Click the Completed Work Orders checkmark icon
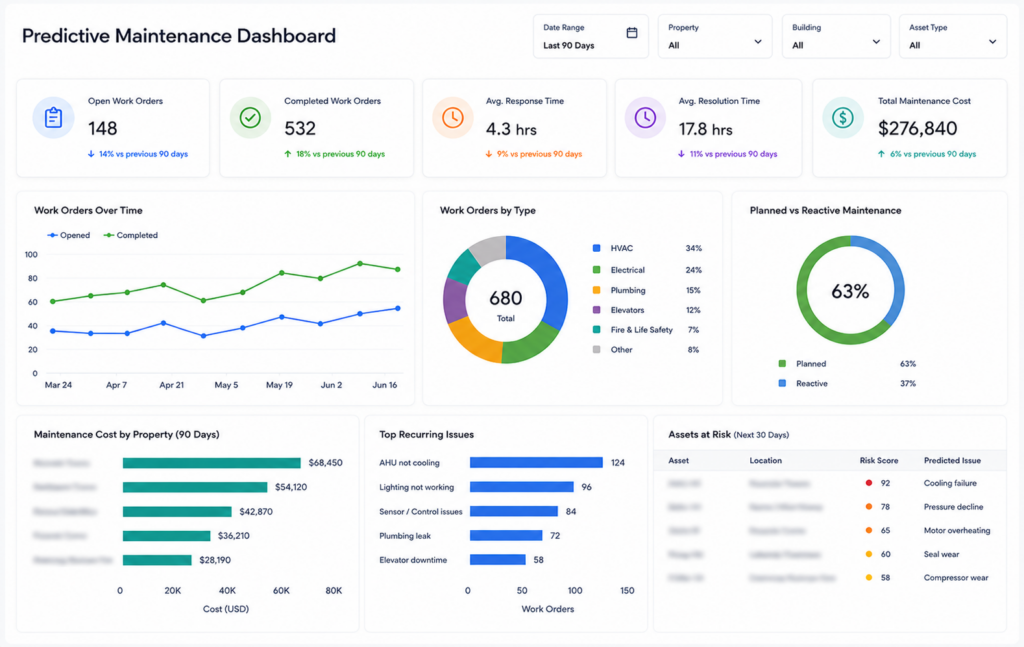Screen dimensions: 1024x647 click(250, 118)
